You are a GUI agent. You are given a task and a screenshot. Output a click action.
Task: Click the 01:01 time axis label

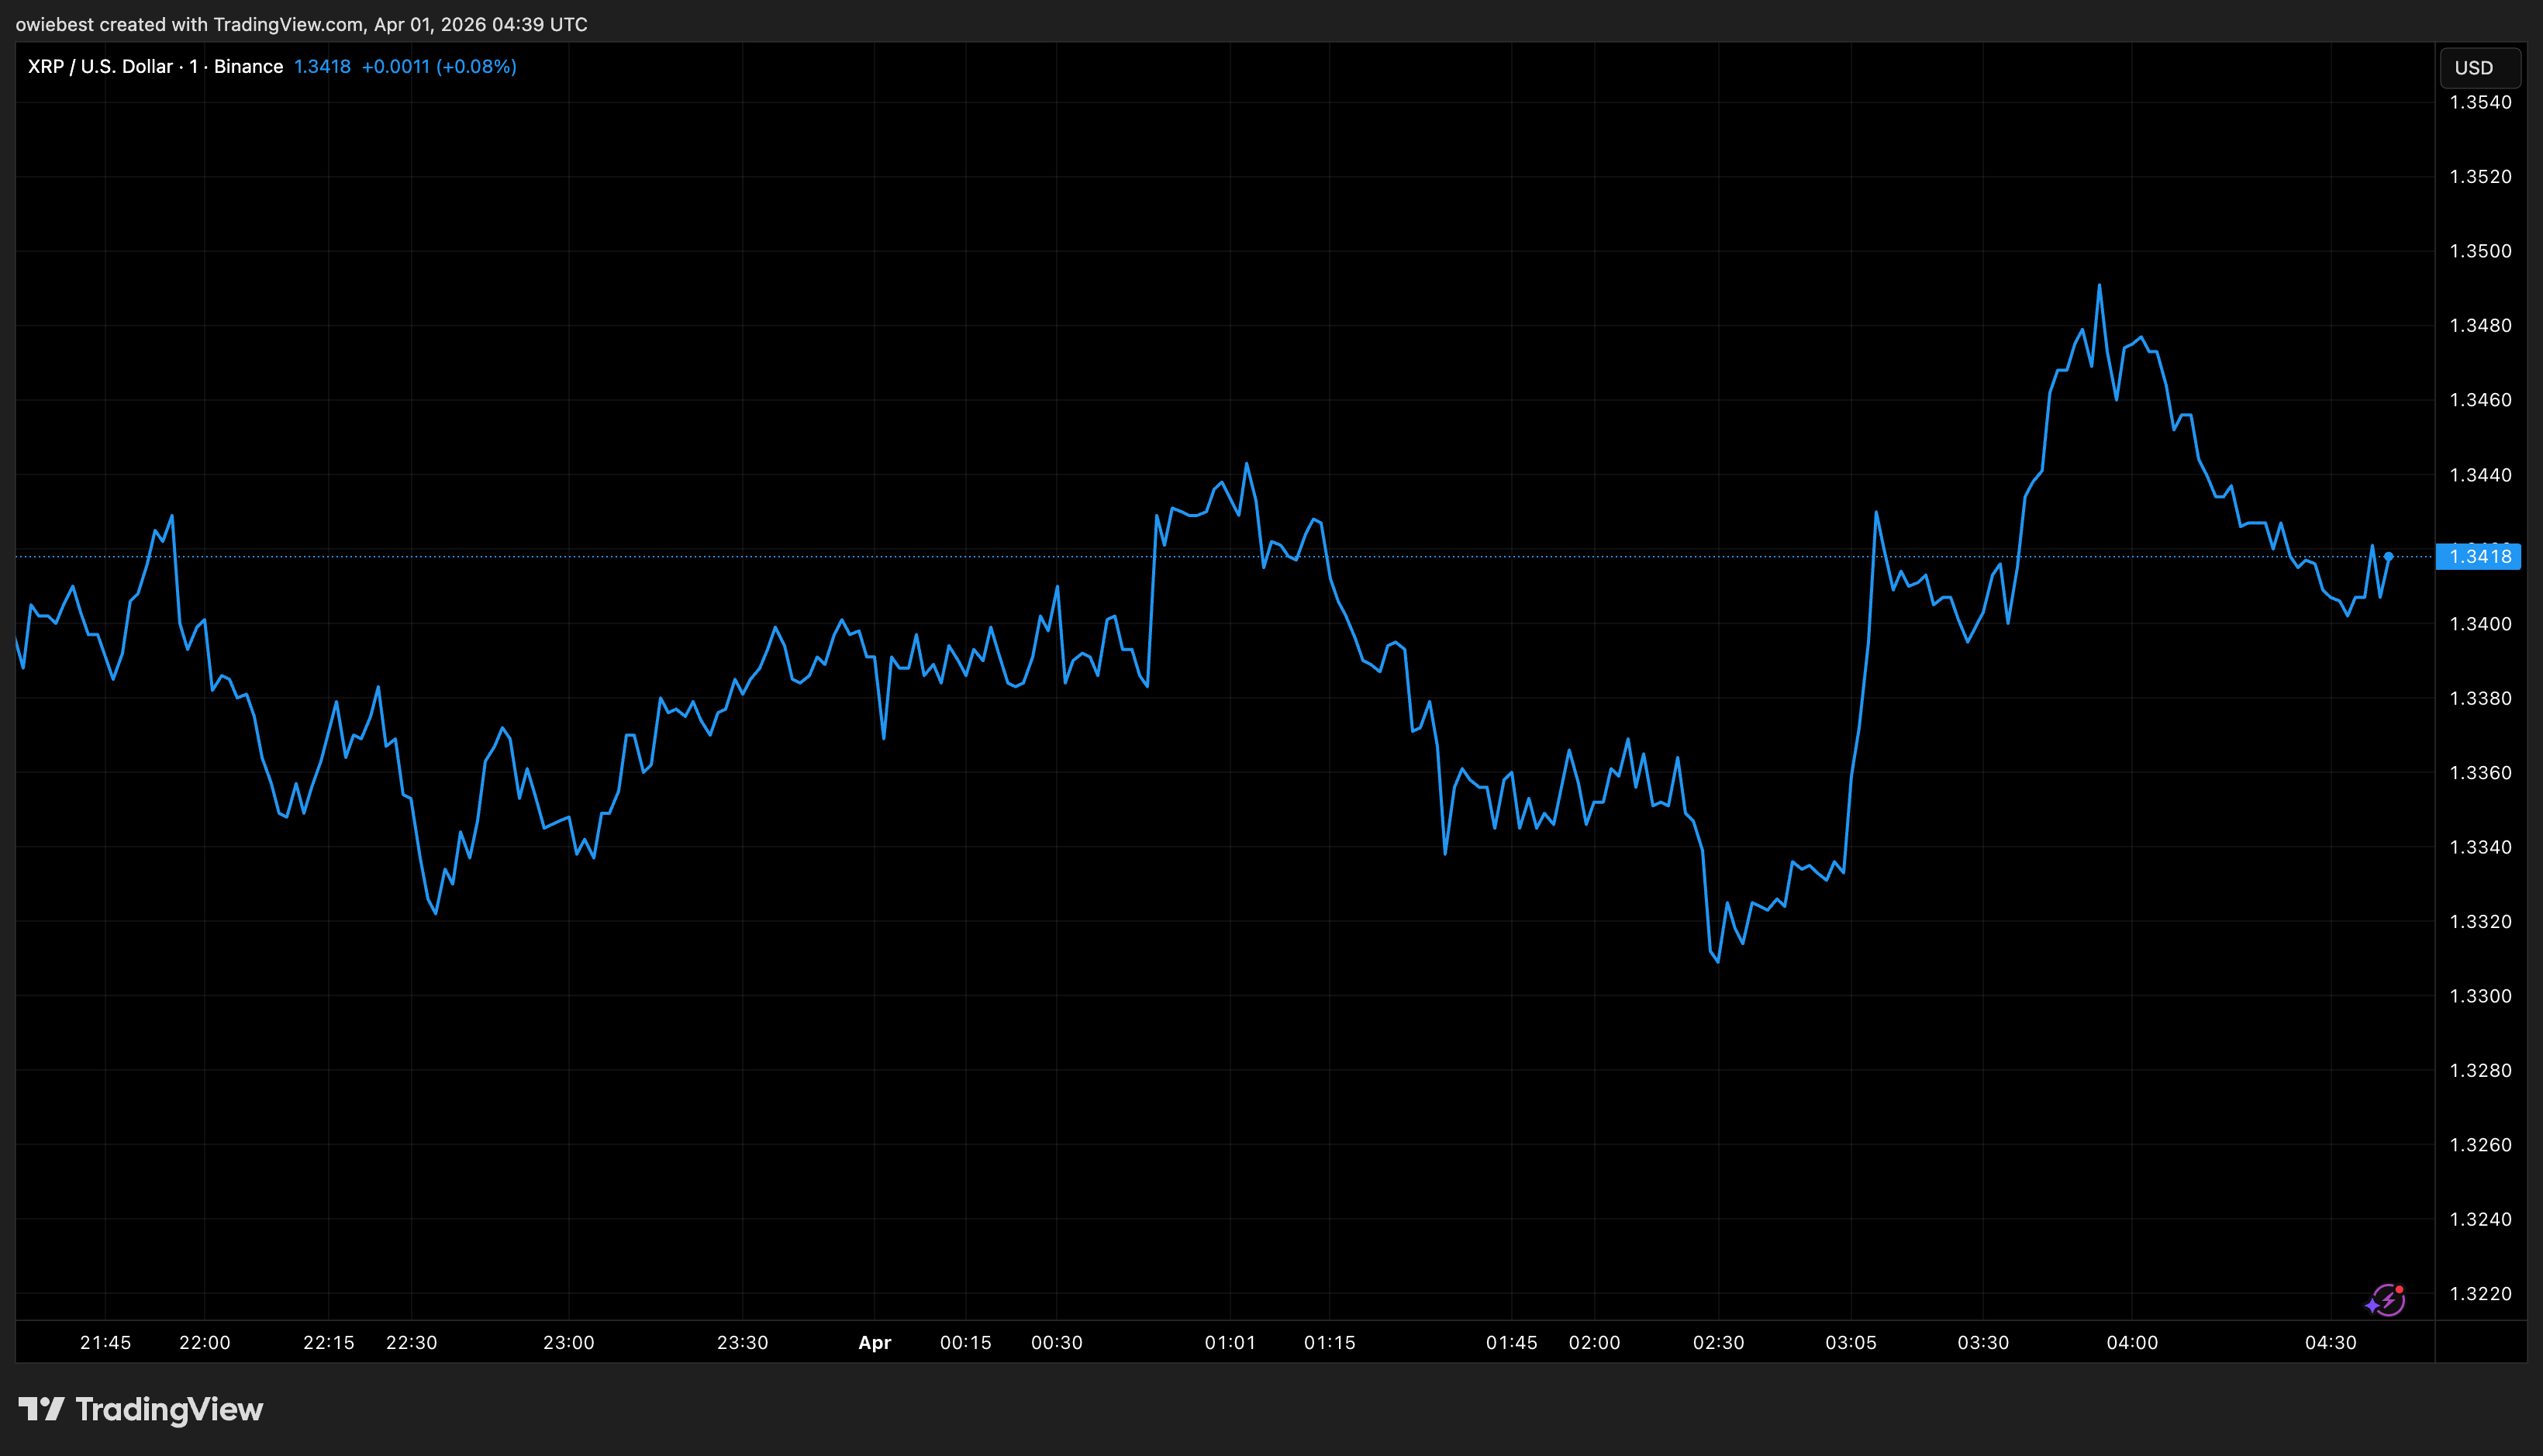pyautogui.click(x=1230, y=1343)
